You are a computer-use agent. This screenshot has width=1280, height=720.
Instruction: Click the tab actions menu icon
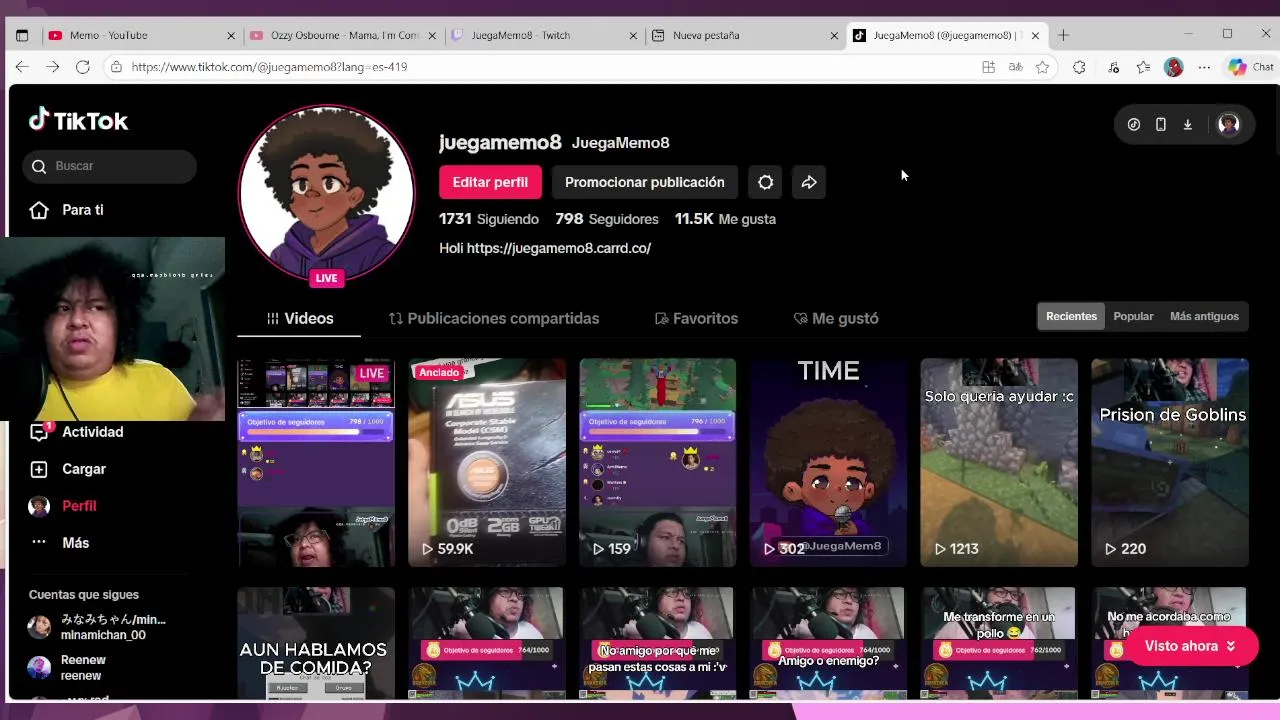point(22,35)
